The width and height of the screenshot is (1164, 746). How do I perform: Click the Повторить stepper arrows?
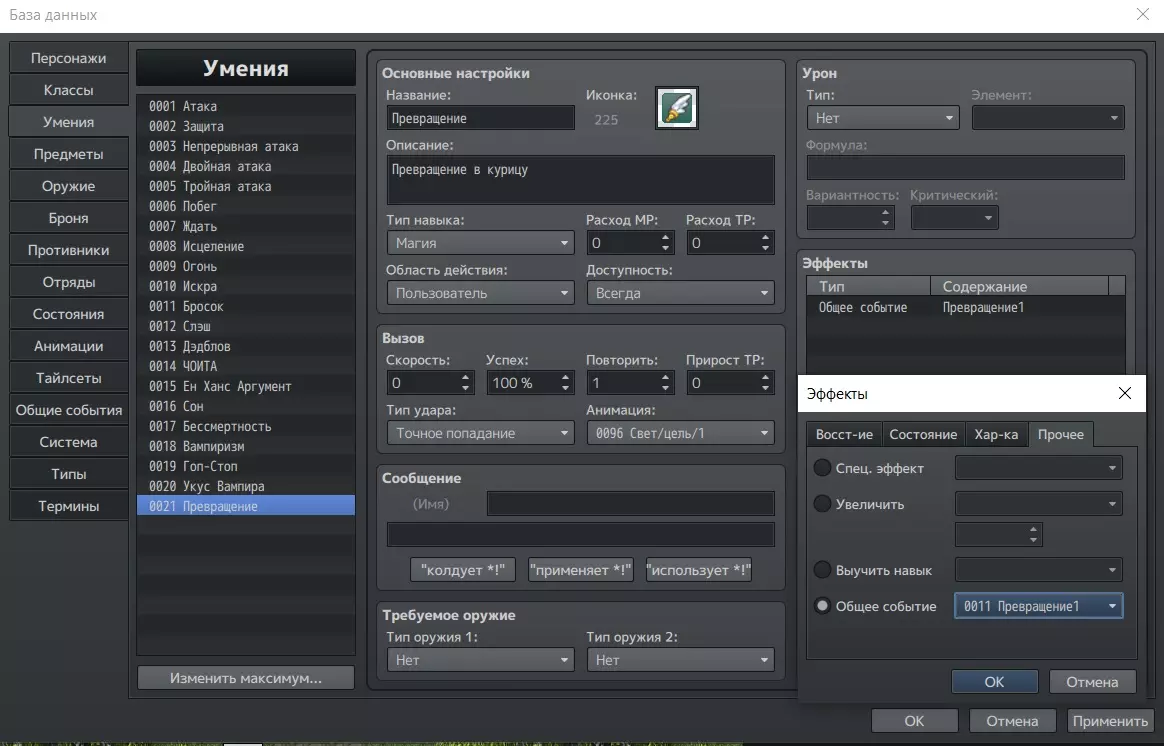(665, 382)
